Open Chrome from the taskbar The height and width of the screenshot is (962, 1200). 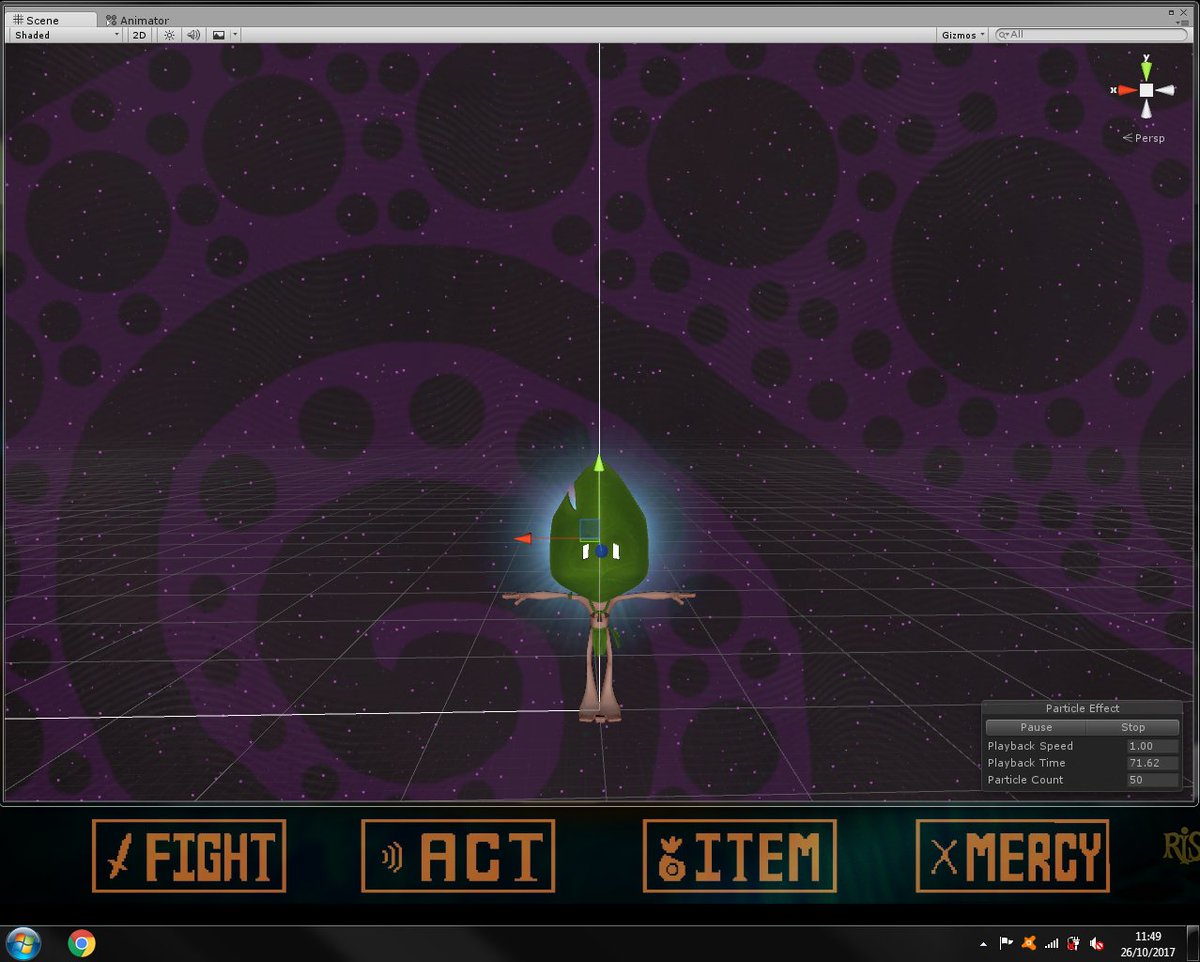click(82, 943)
